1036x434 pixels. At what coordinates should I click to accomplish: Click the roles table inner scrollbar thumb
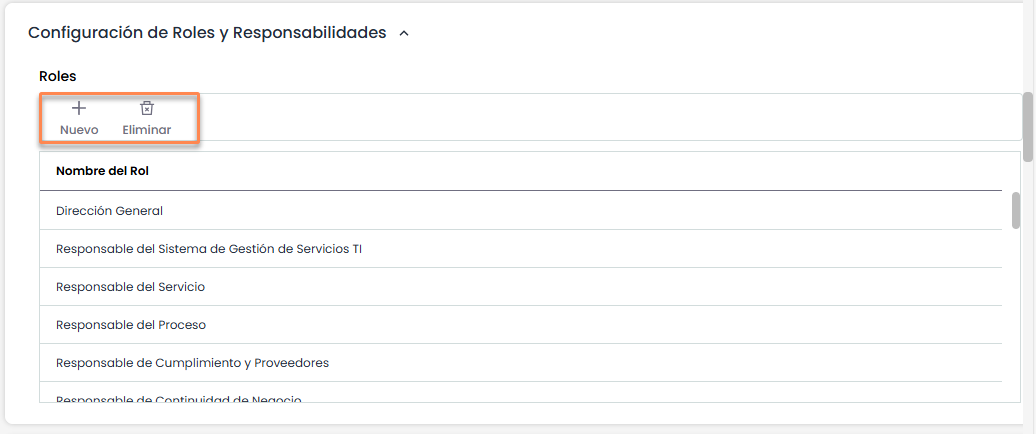click(1016, 210)
